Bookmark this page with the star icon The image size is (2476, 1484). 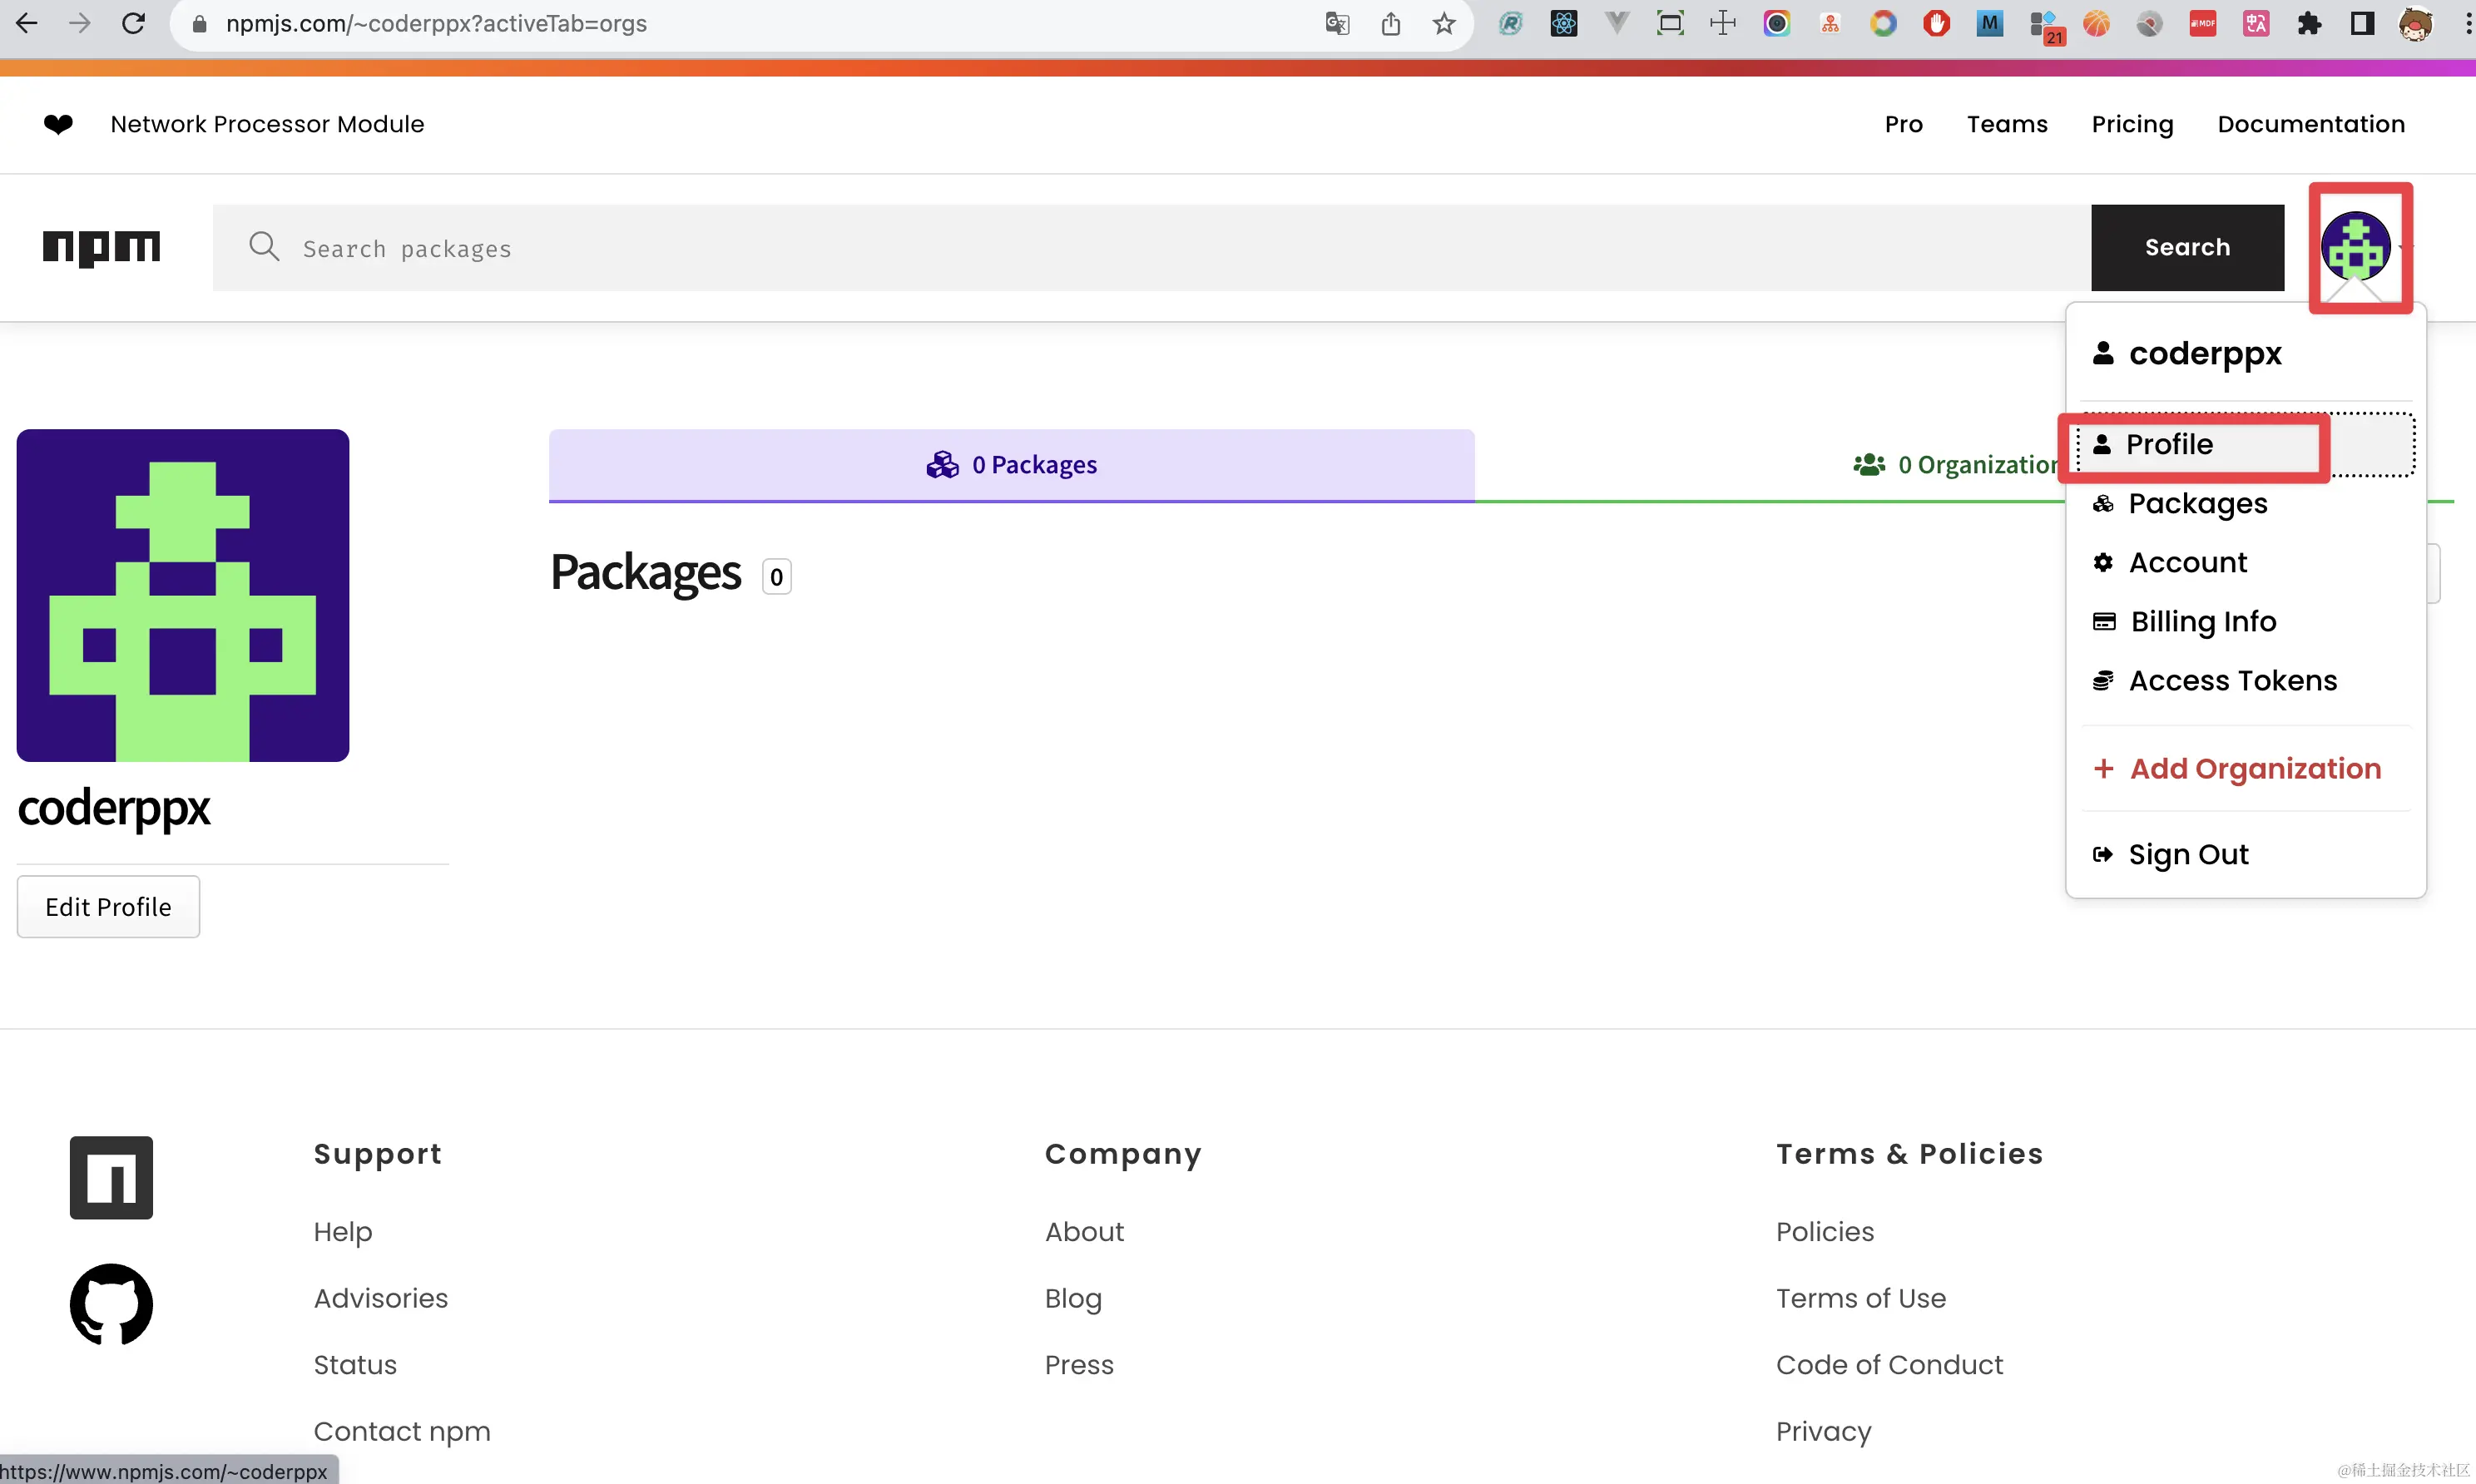[x=1443, y=23]
